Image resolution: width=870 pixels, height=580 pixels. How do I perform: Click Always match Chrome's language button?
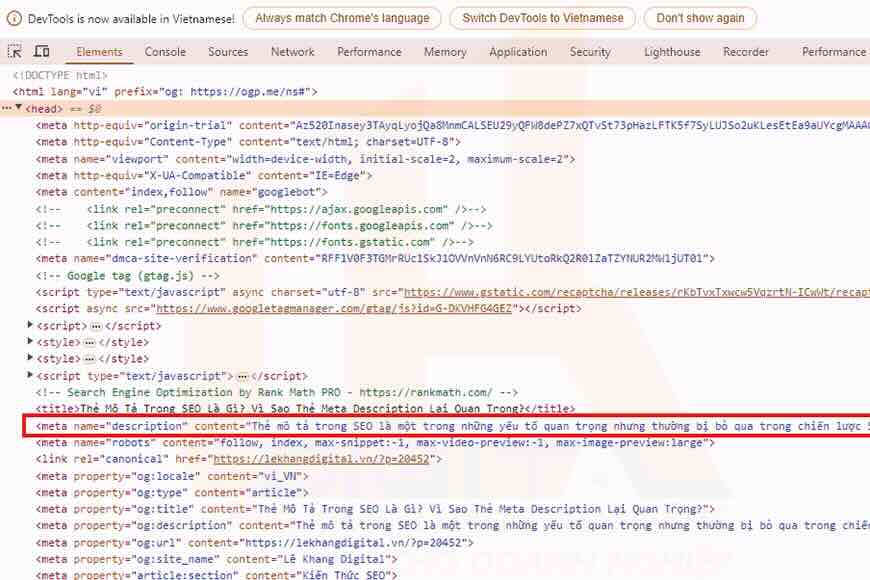pyautogui.click(x=342, y=18)
